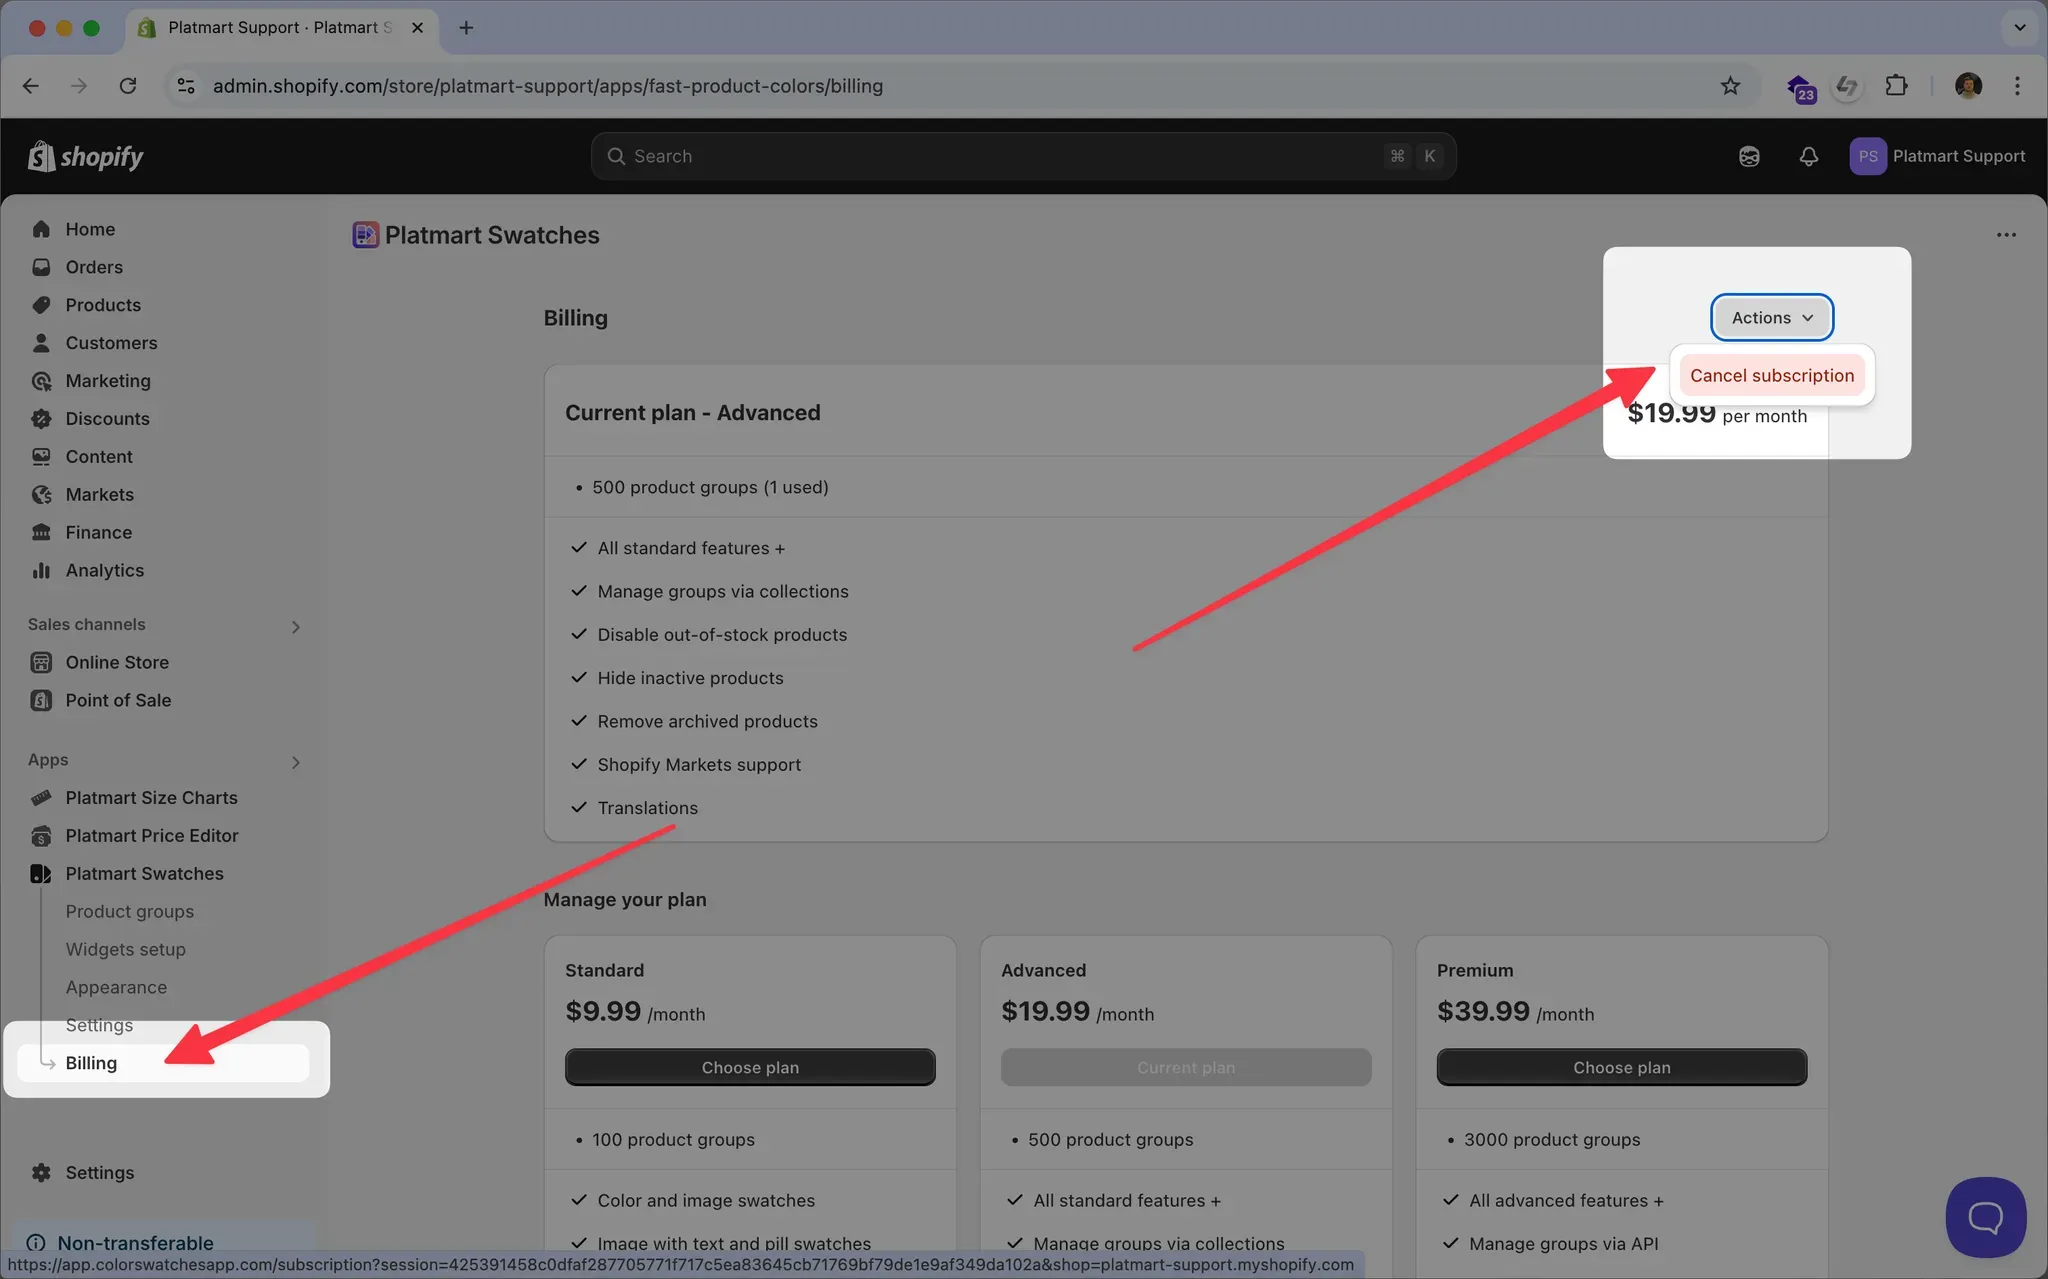
Task: Click the 'Shopify Markets support' feature
Action: tap(699, 765)
